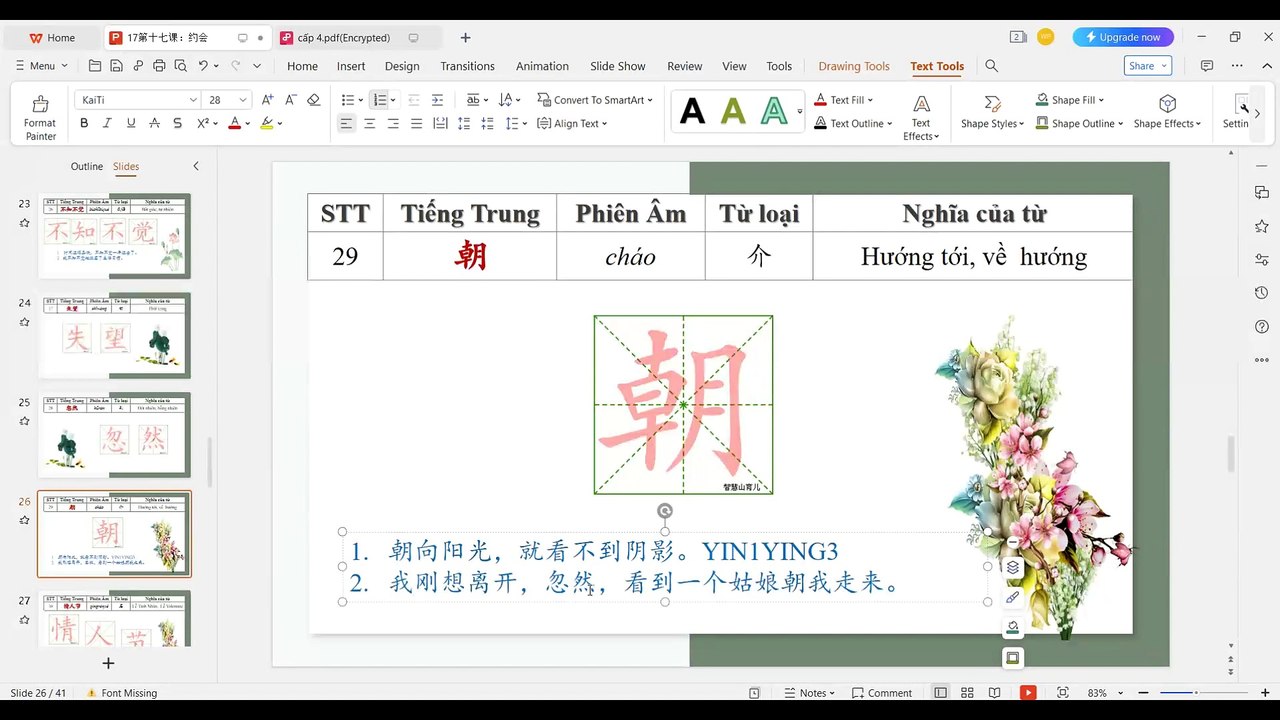
Task: Toggle bold formatting
Action: (84, 123)
